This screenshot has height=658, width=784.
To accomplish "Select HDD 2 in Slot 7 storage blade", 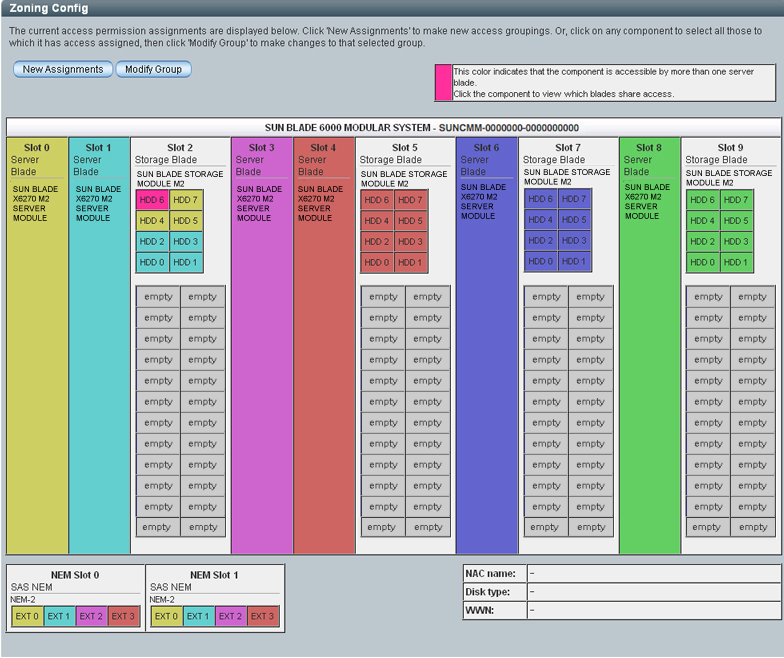I will pyautogui.click(x=541, y=240).
